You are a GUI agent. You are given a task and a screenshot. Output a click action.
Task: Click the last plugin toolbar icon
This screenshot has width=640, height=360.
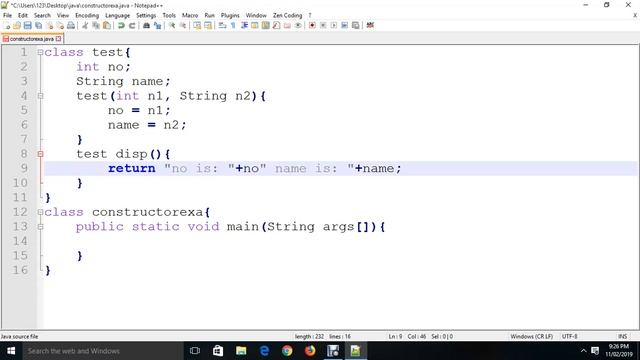click(x=370, y=25)
